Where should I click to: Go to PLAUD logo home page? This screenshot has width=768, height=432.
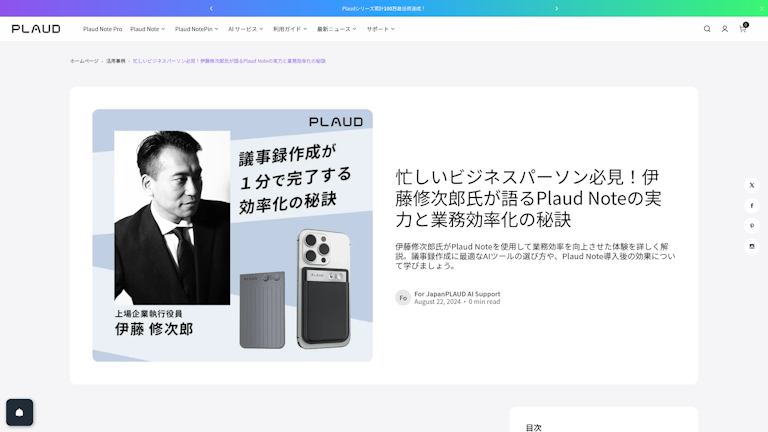pos(36,29)
